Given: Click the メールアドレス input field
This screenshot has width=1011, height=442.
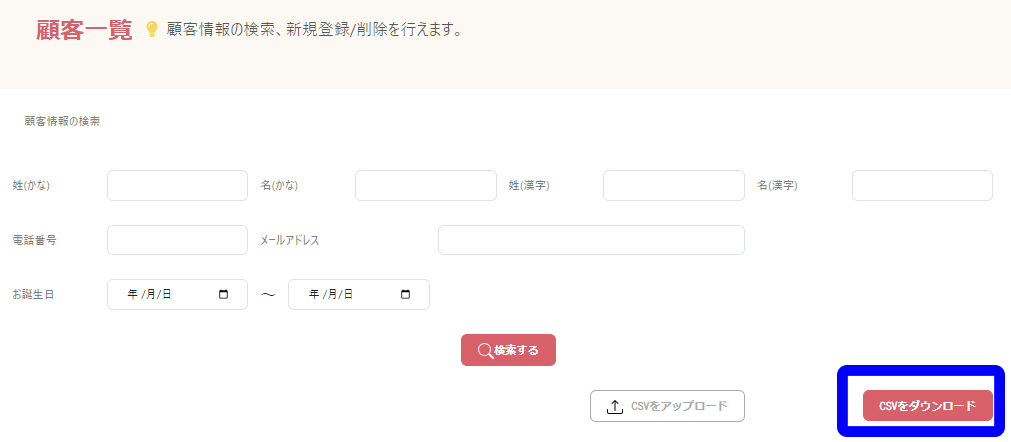Looking at the screenshot, I should [x=591, y=240].
